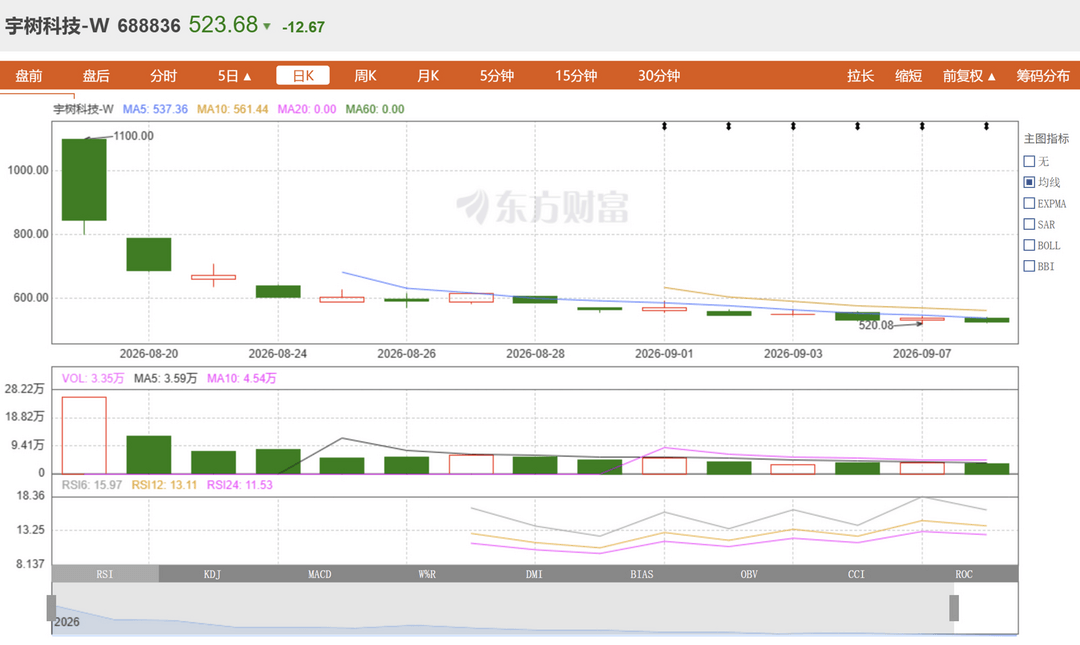Switch to the CCI indicator tab

[856, 574]
